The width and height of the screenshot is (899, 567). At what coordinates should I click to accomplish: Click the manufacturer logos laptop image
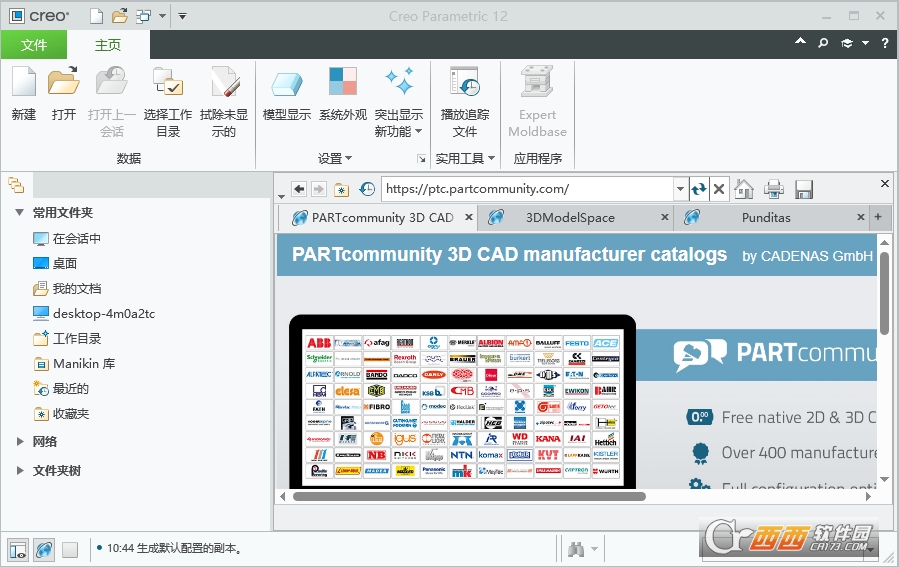[x=463, y=402]
